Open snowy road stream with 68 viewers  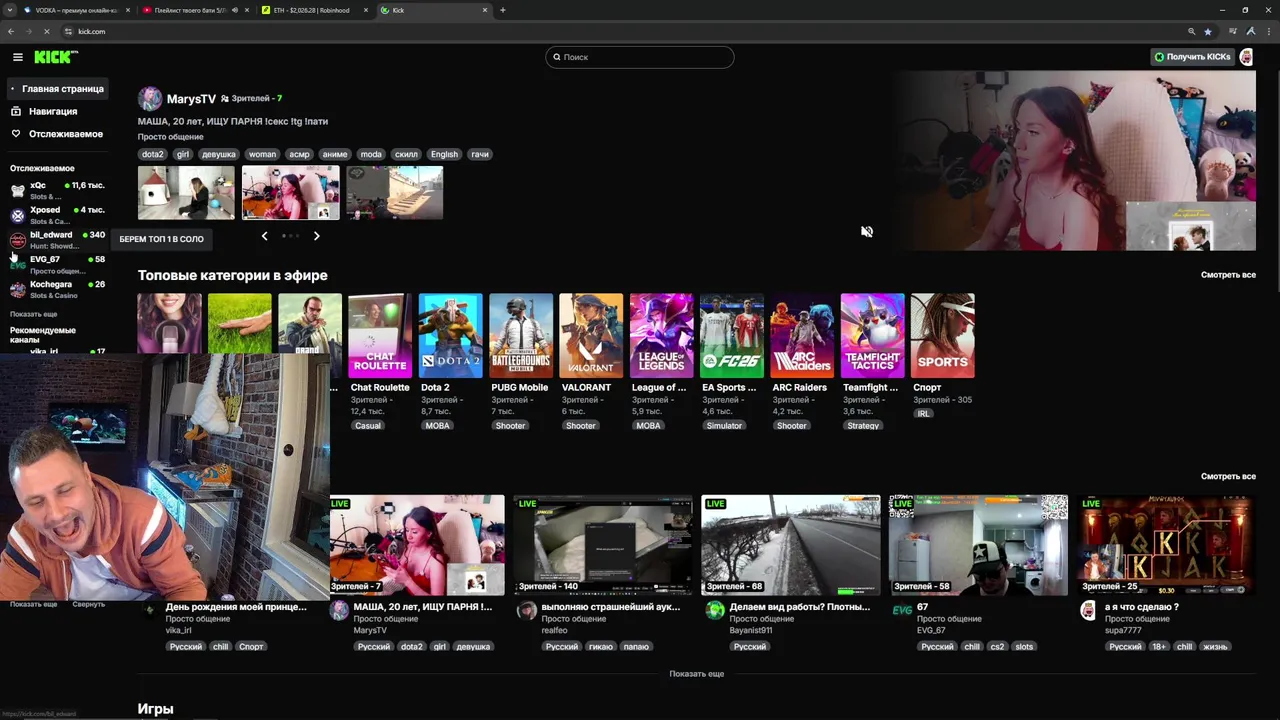click(791, 545)
